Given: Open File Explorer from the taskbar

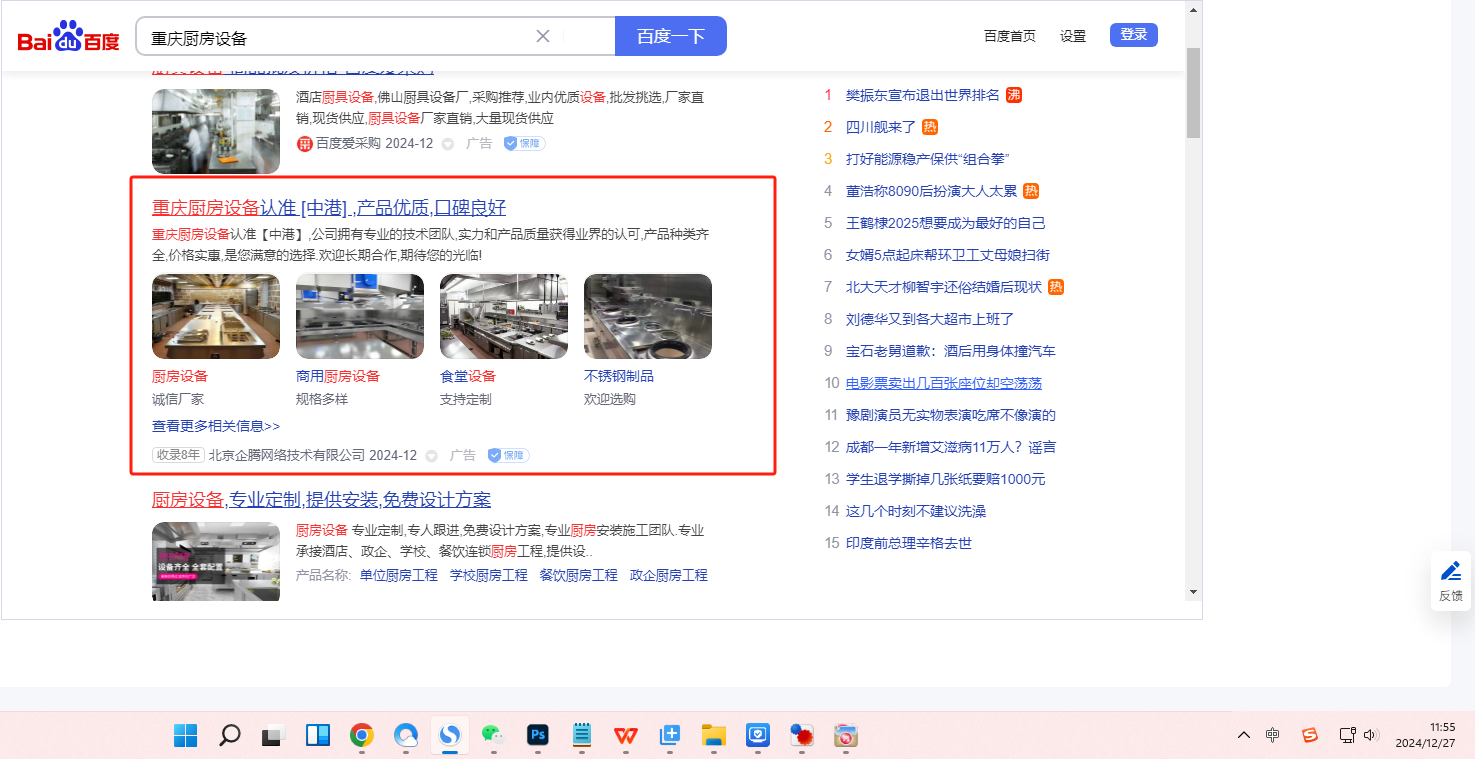Looking at the screenshot, I should tap(713, 736).
